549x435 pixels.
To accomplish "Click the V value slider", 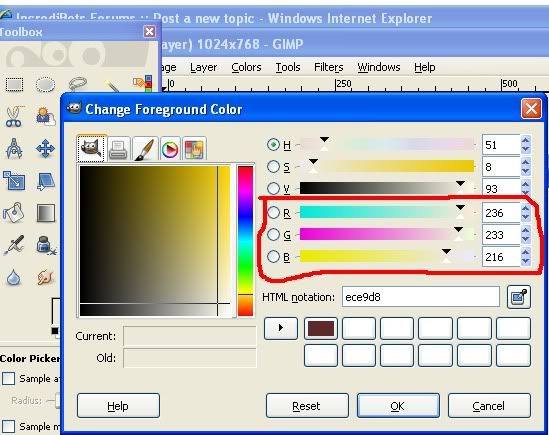I will point(387,188).
